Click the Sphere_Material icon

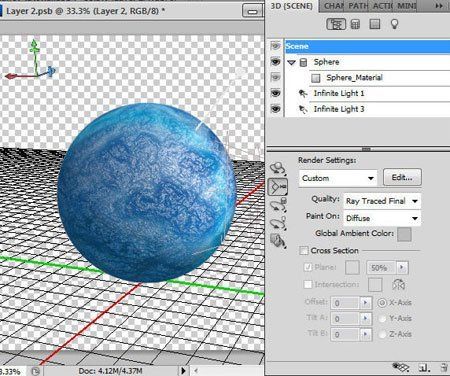tap(316, 78)
